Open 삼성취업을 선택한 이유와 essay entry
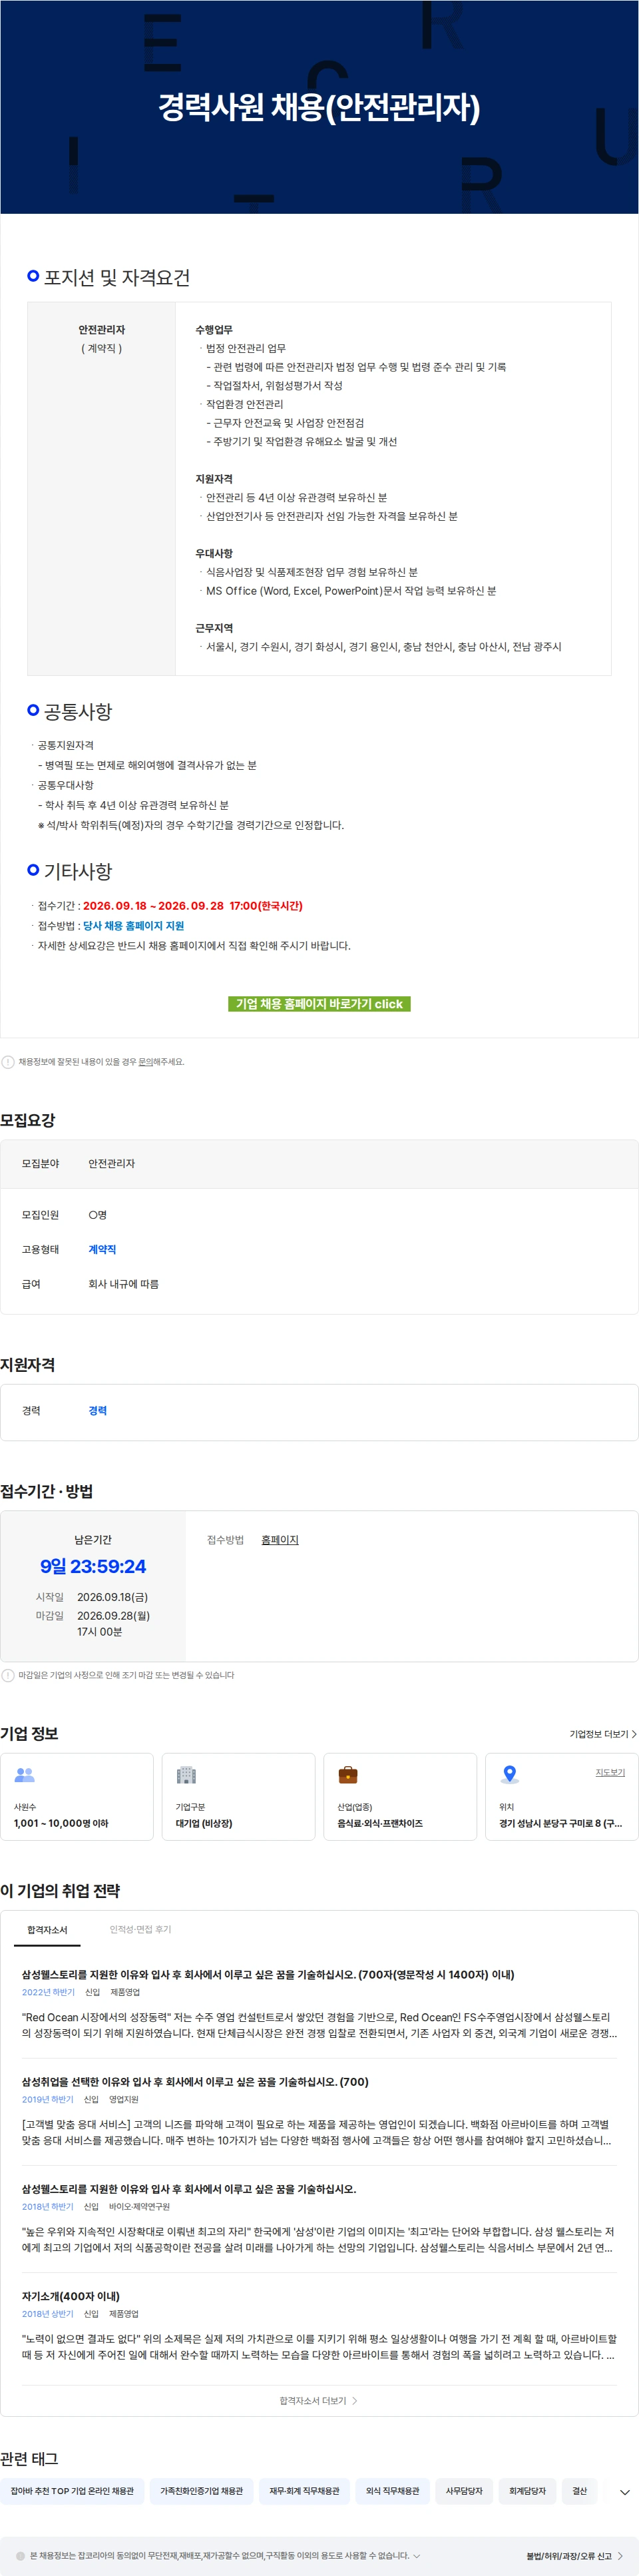 [x=195, y=2081]
